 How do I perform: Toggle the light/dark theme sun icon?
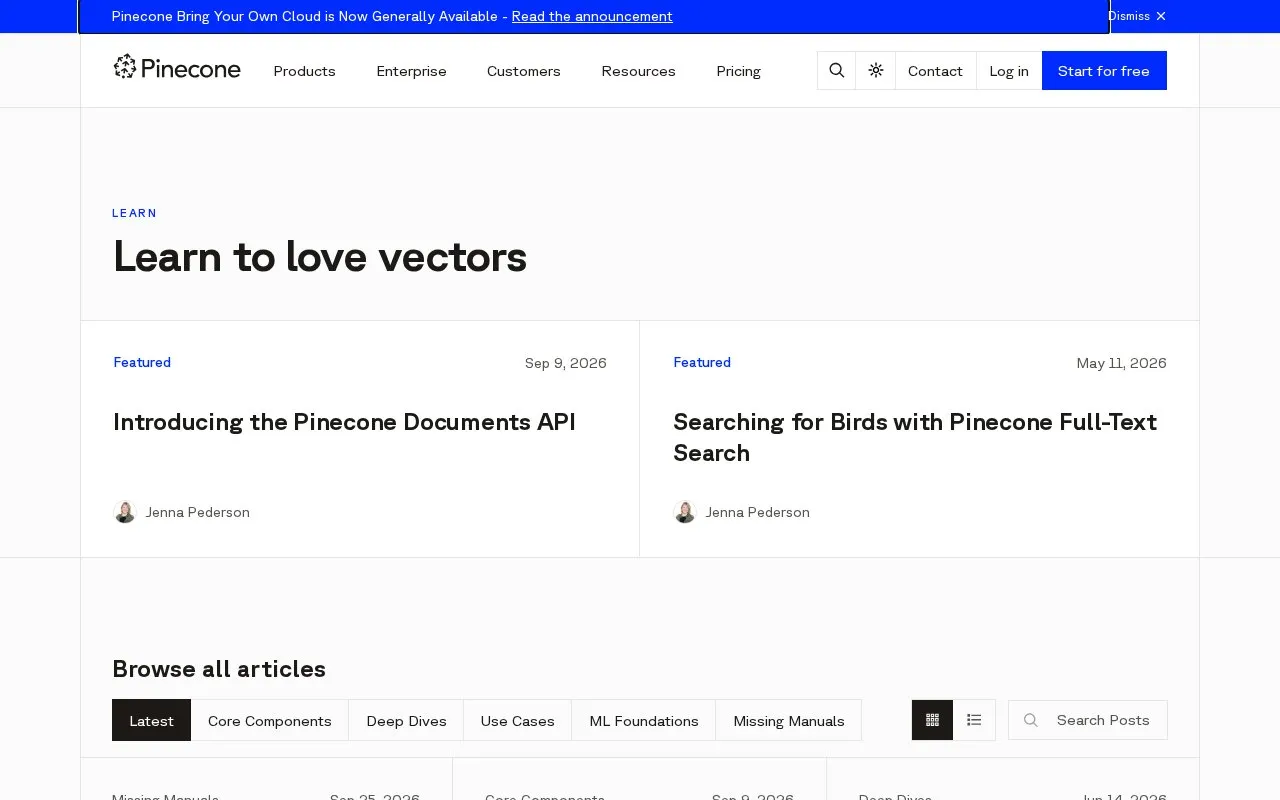[876, 70]
